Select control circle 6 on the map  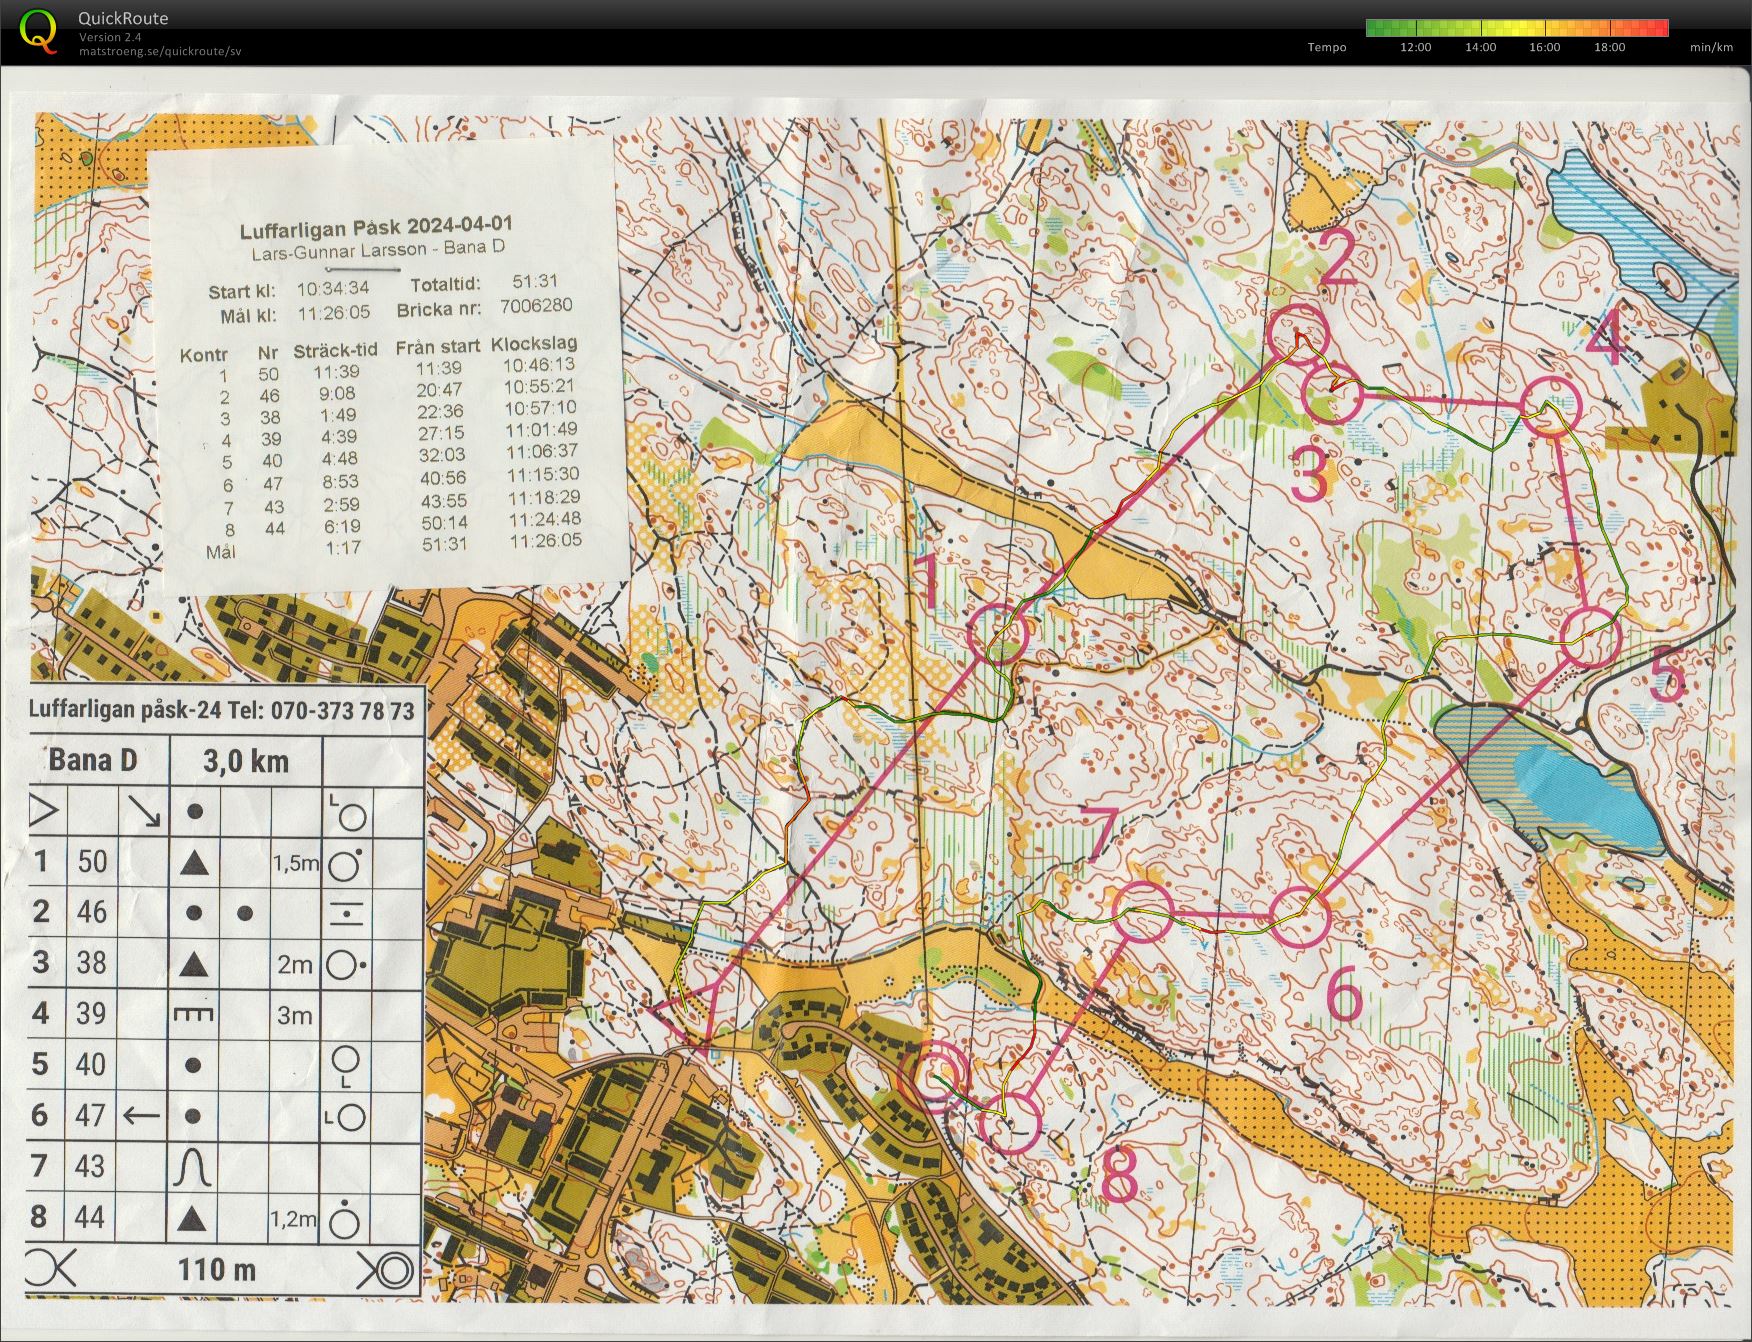pyautogui.click(x=1301, y=916)
